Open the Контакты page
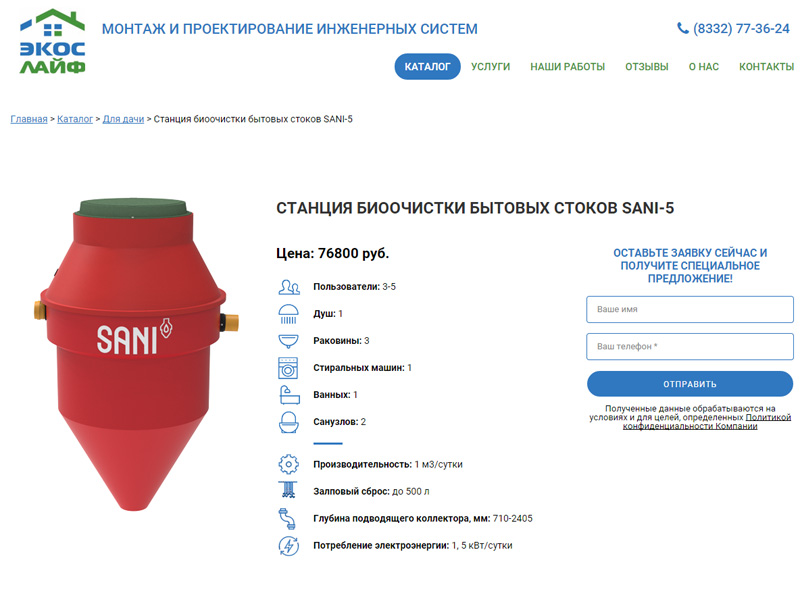The height and width of the screenshot is (600, 800). [766, 67]
